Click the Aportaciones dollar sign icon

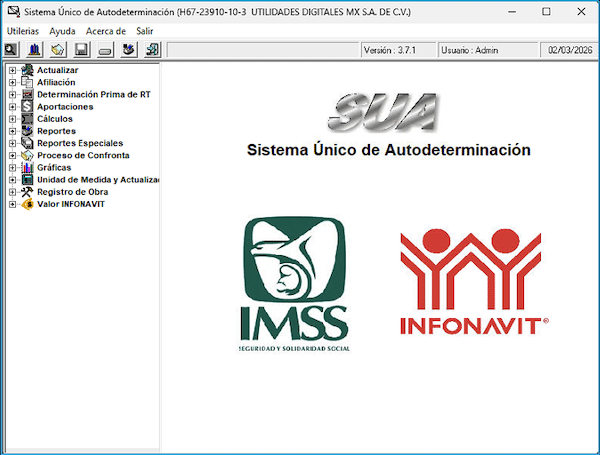(x=27, y=107)
